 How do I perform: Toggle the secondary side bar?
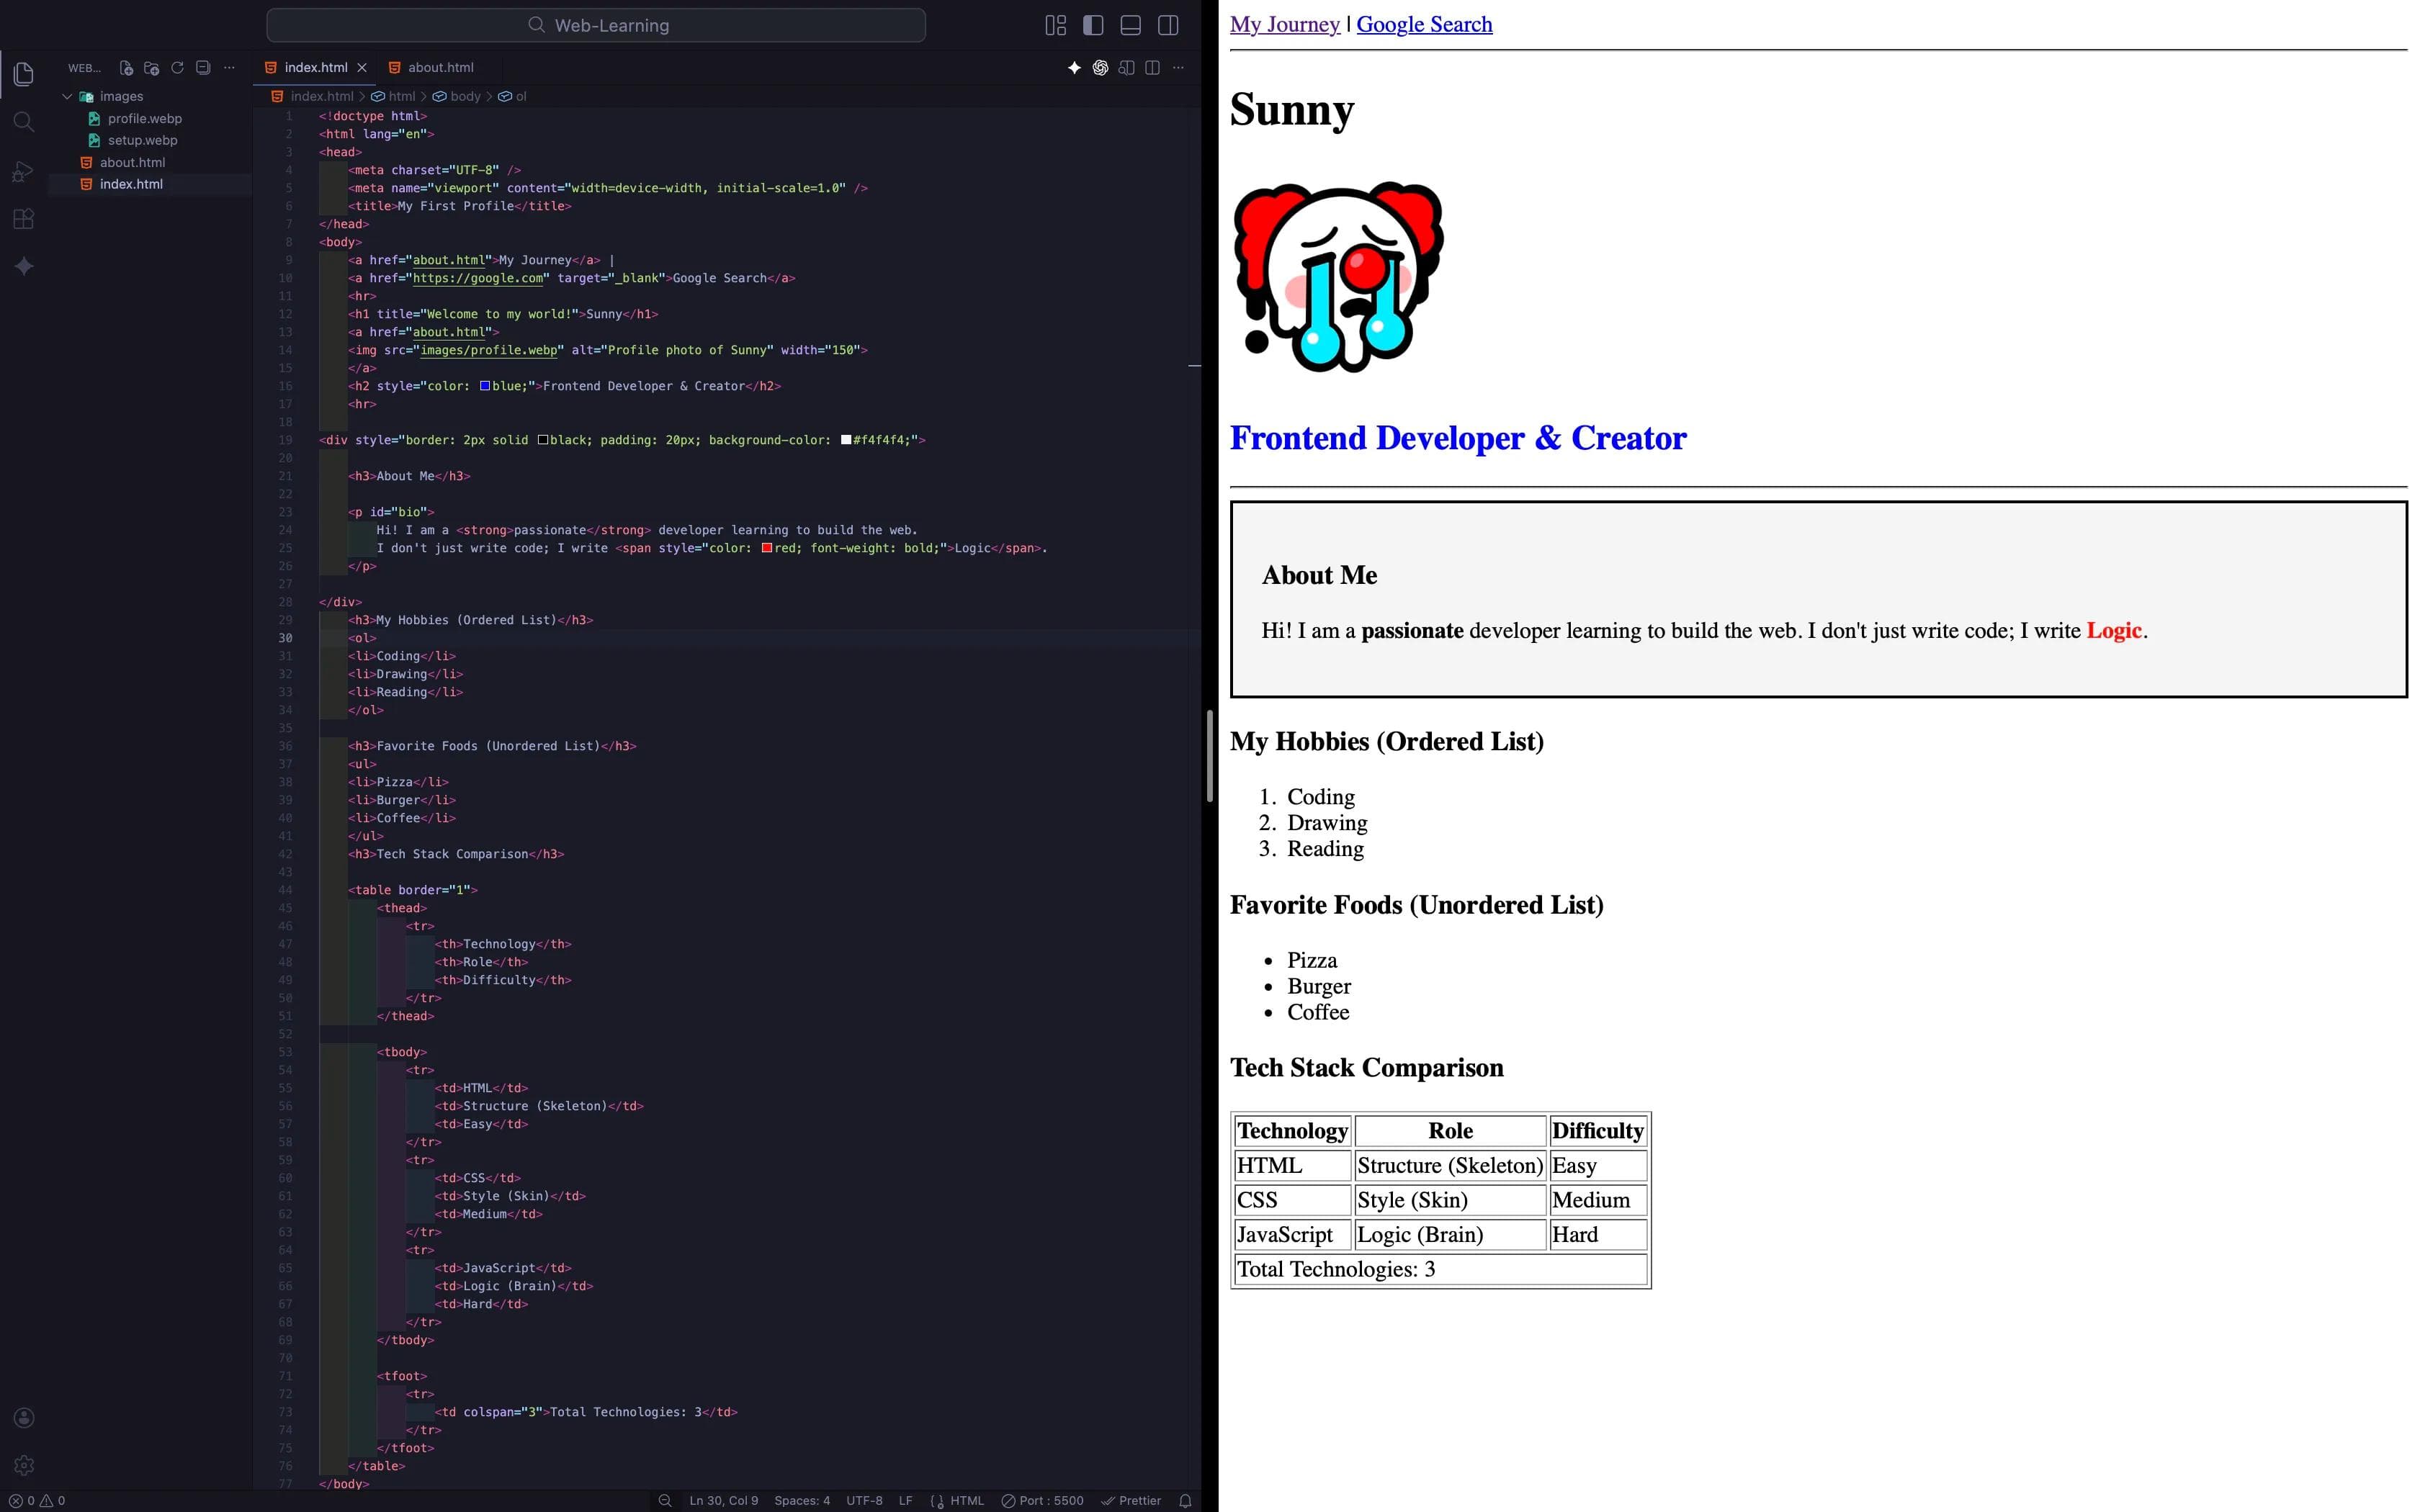tap(1168, 25)
